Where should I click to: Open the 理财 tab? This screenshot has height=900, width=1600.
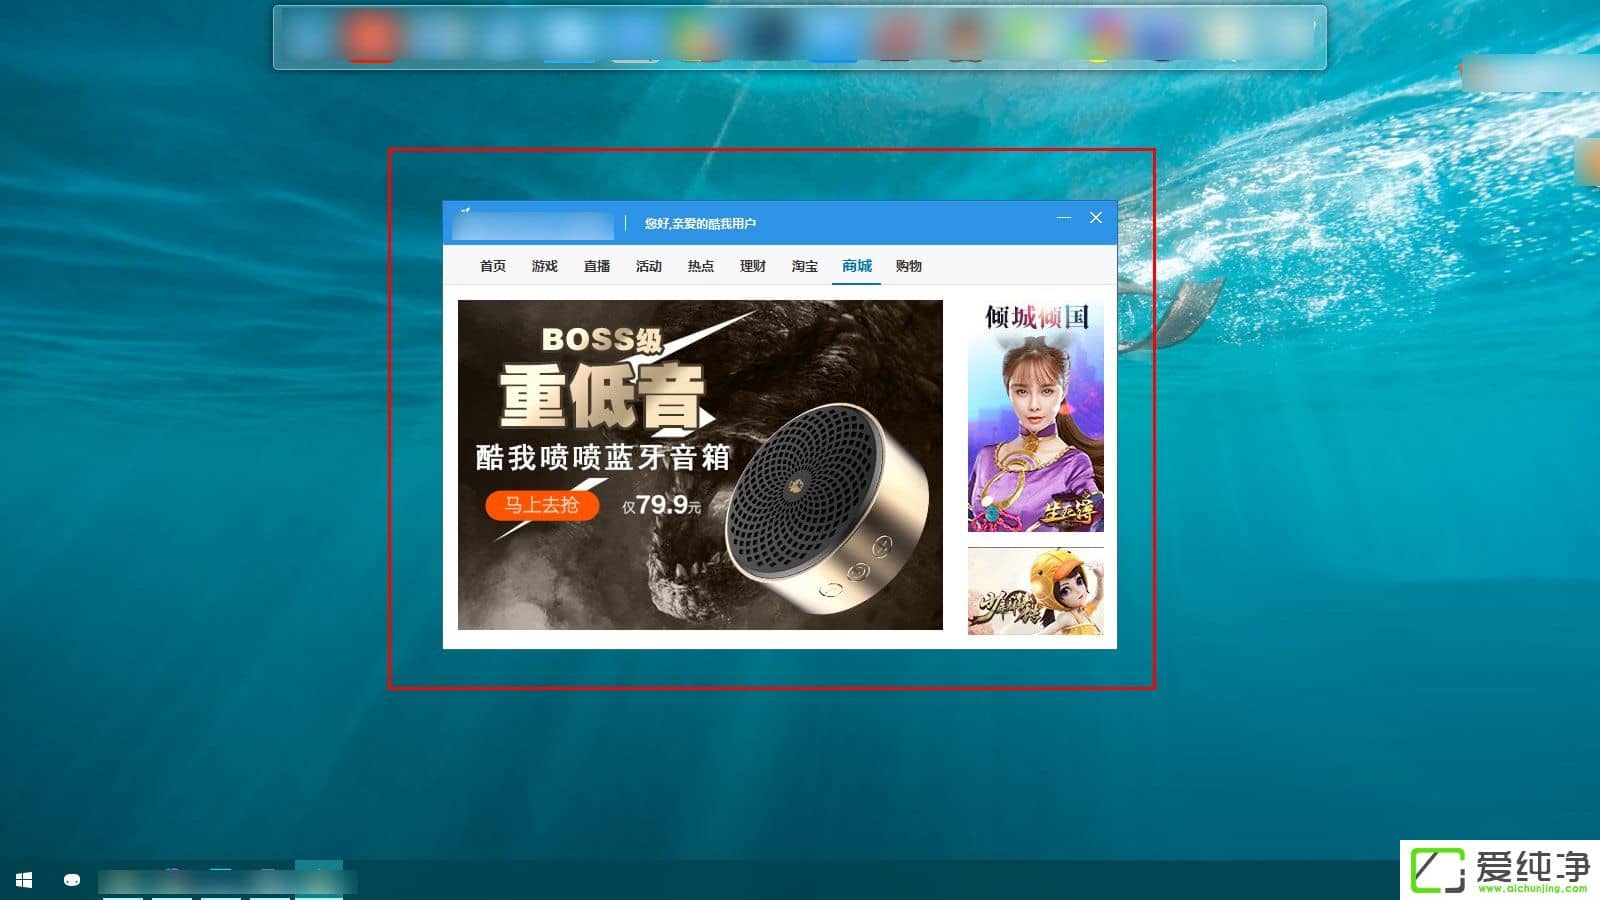[x=751, y=266]
